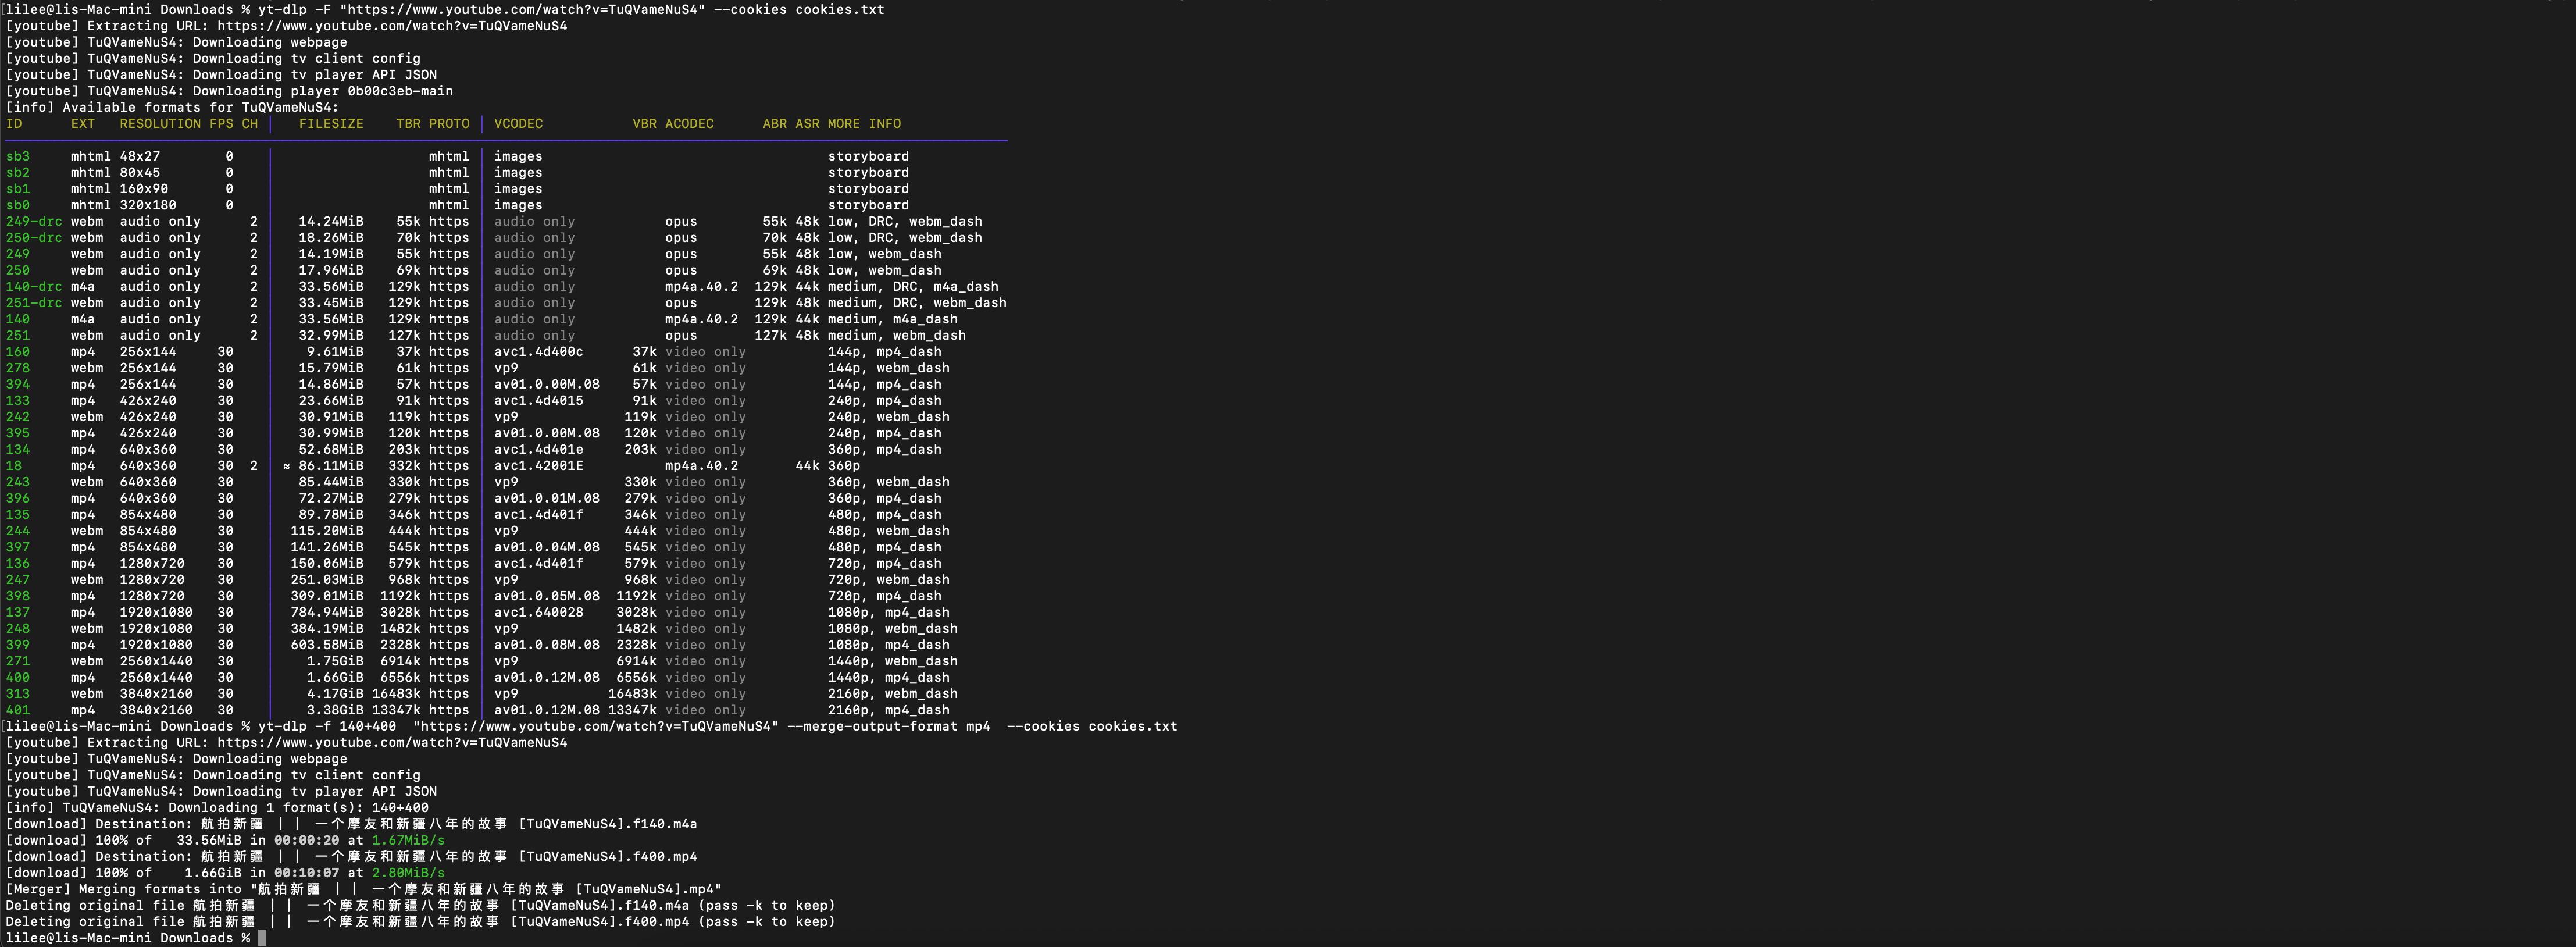This screenshot has width=2576, height=947.
Task: Click the ACODEC column header
Action: tap(689, 124)
